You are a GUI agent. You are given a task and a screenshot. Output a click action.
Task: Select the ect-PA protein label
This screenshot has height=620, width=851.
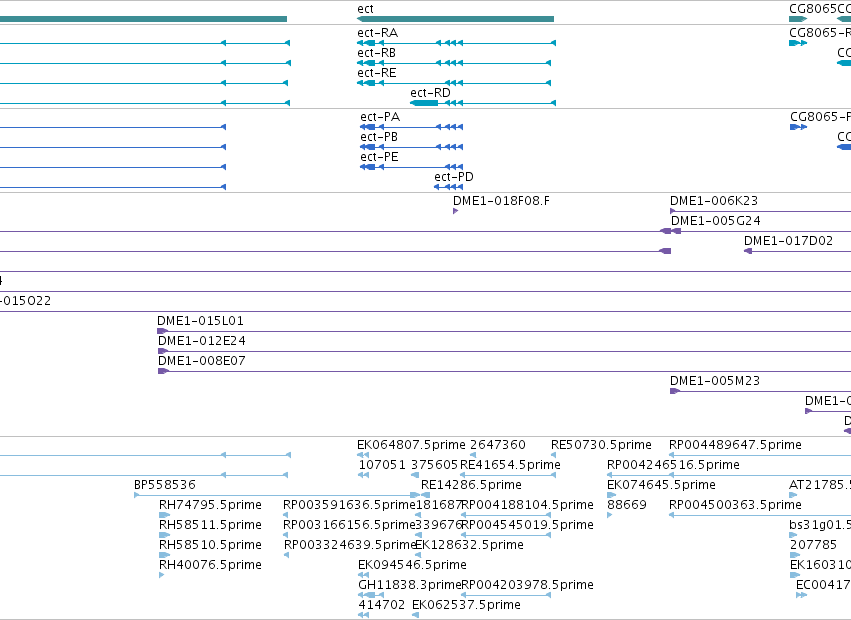click(380, 117)
